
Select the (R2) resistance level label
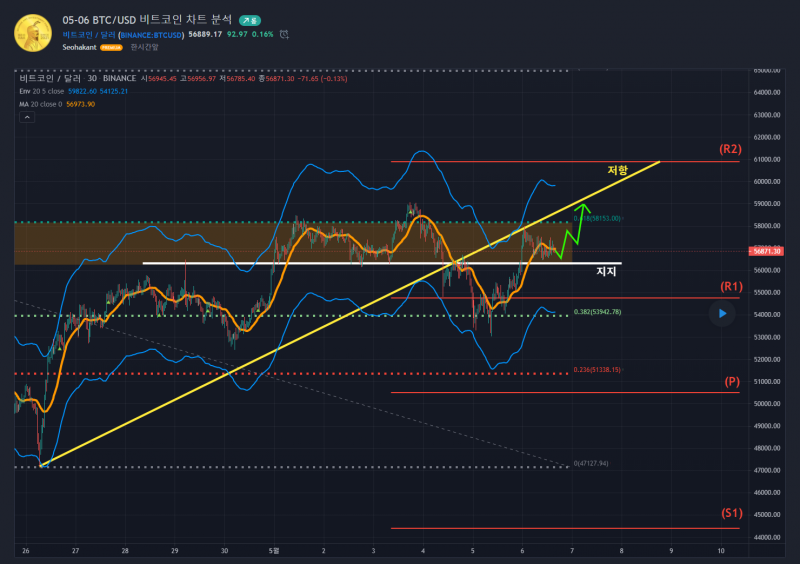[x=730, y=149]
